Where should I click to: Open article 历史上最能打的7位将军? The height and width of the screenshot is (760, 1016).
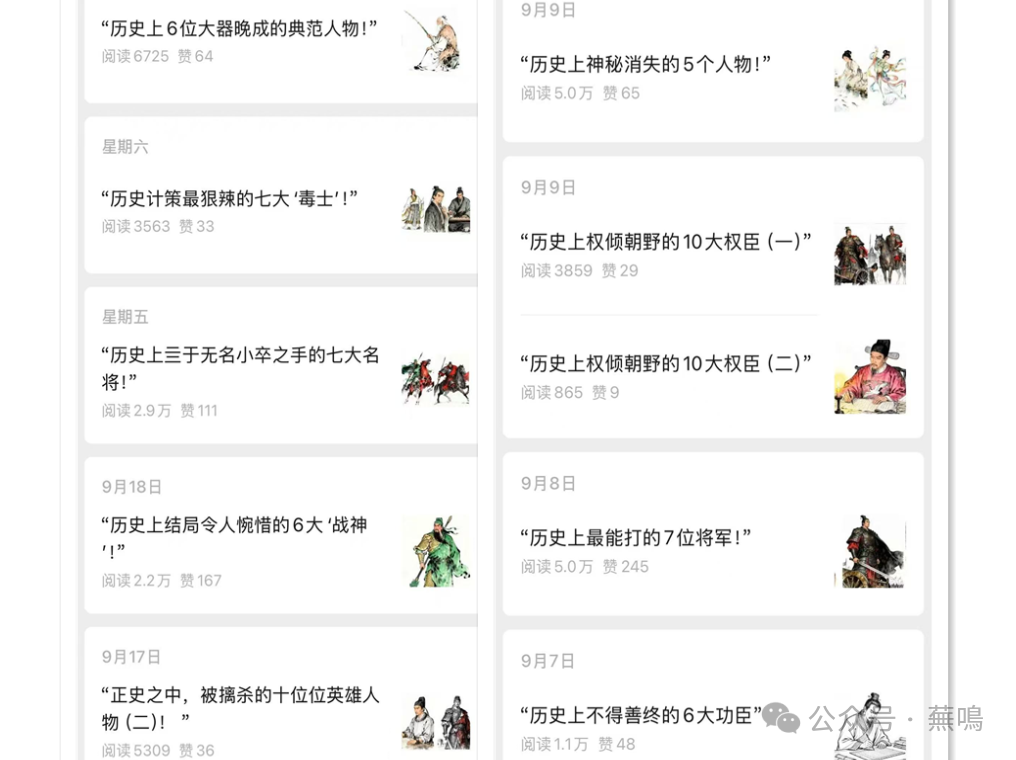click(x=635, y=538)
